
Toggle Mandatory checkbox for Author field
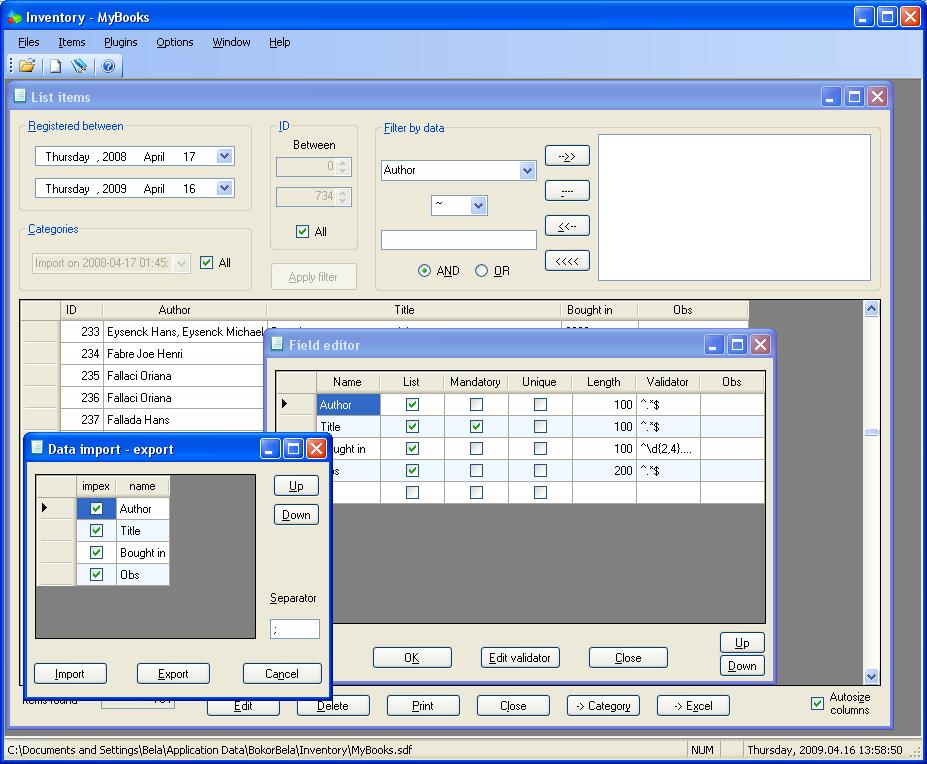476,405
